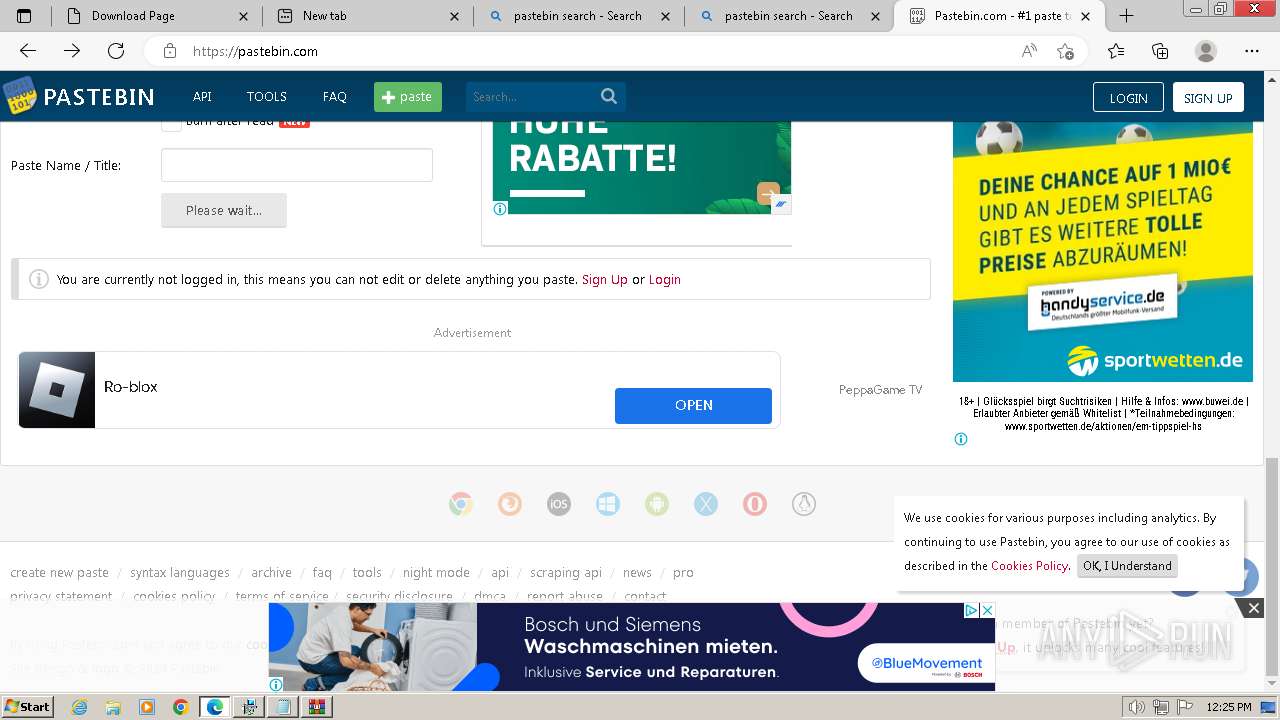The image size is (1280, 720).
Task: Click the syntax languages footer link
Action: 180,573
